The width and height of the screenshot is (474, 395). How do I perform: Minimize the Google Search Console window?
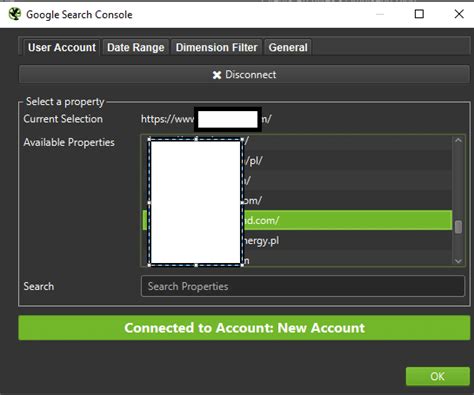coord(380,14)
